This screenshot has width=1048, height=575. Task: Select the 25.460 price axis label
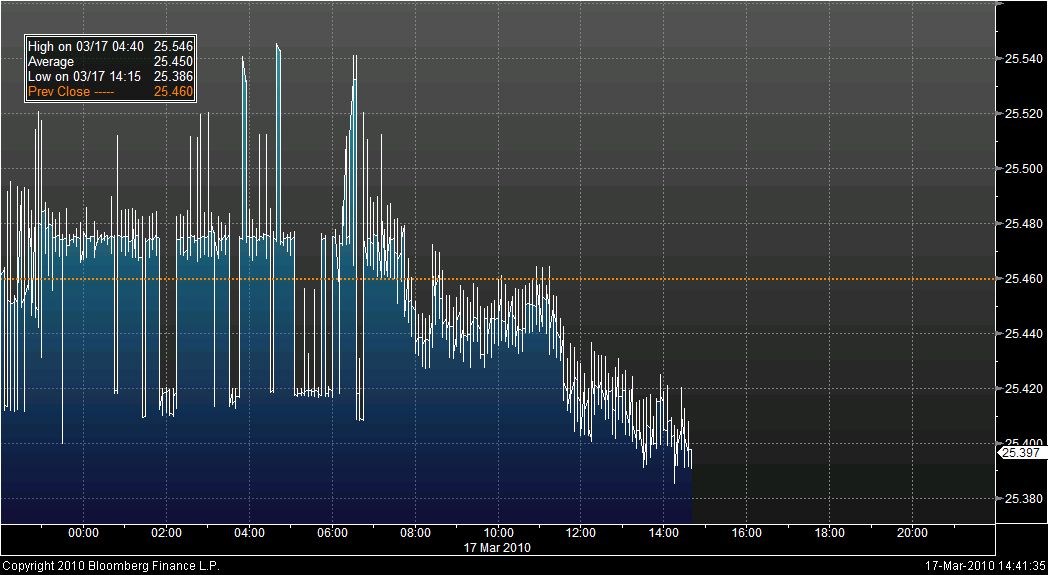click(x=1021, y=279)
